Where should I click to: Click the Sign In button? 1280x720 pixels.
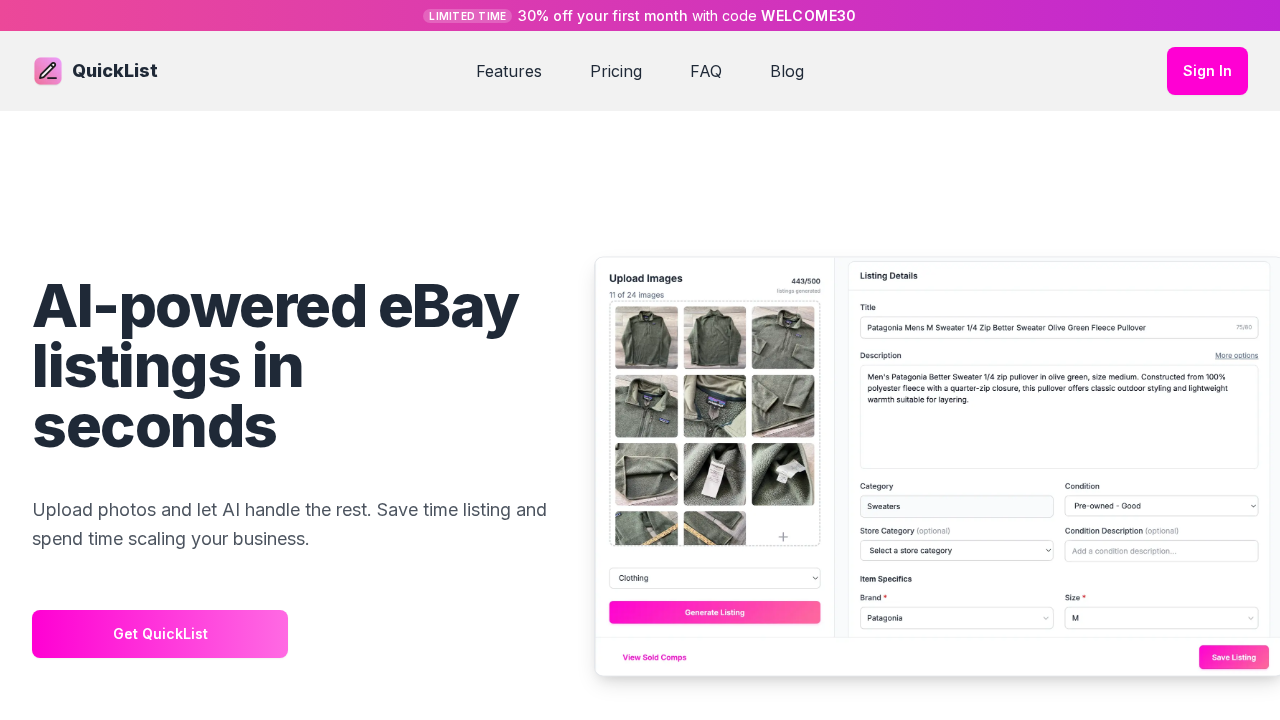[1207, 71]
